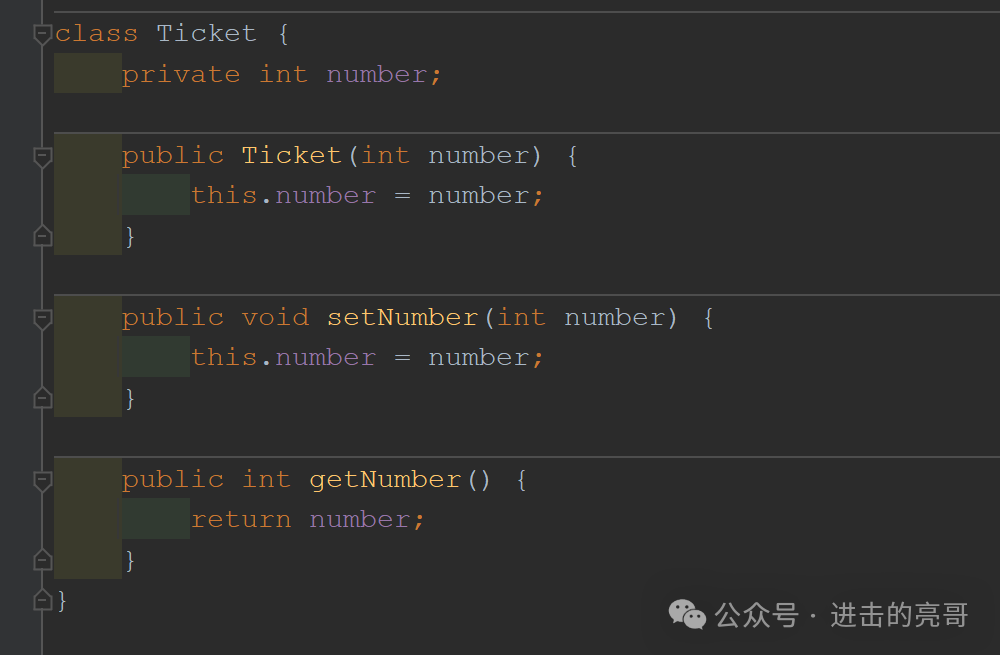Collapse the Ticket constructor fold marker
This screenshot has height=655, width=1000.
click(42, 156)
